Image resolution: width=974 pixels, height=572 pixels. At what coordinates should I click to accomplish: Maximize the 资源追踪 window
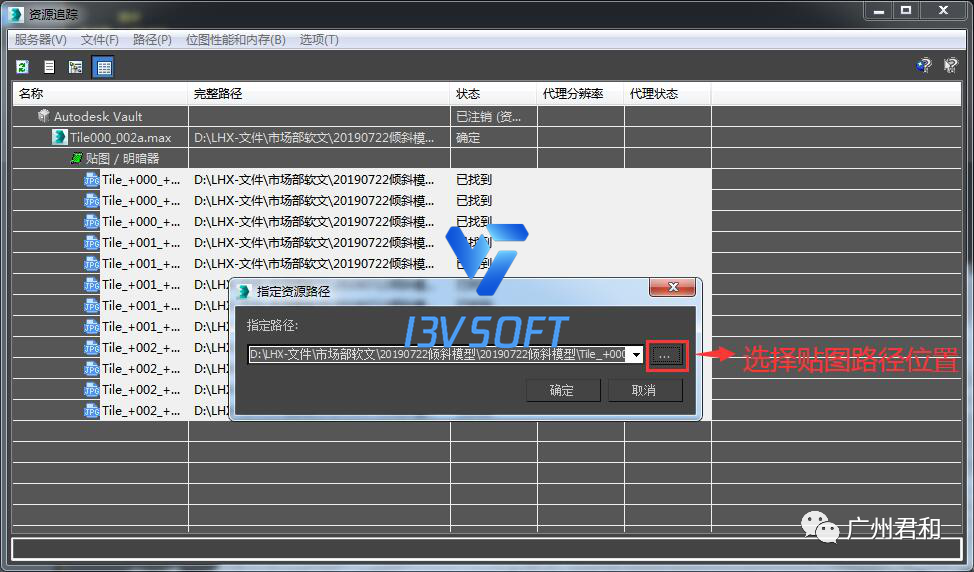click(906, 11)
